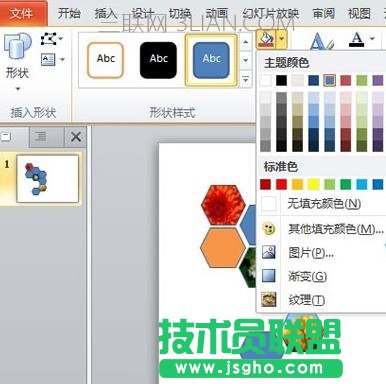This screenshot has width=386, height=384.
Task: Pick the highlighted blue accent theme swatch
Action: pyautogui.click(x=329, y=80)
